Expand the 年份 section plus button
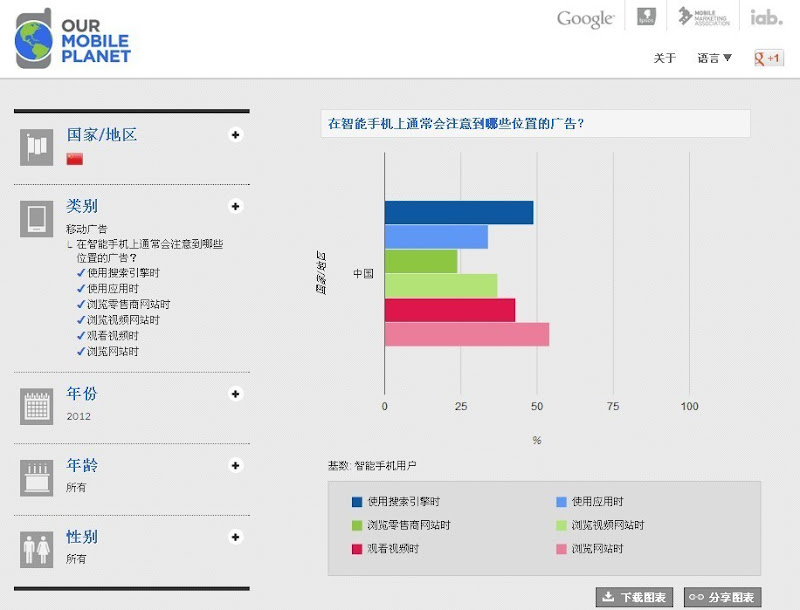The height and width of the screenshot is (610, 800). pyautogui.click(x=236, y=394)
